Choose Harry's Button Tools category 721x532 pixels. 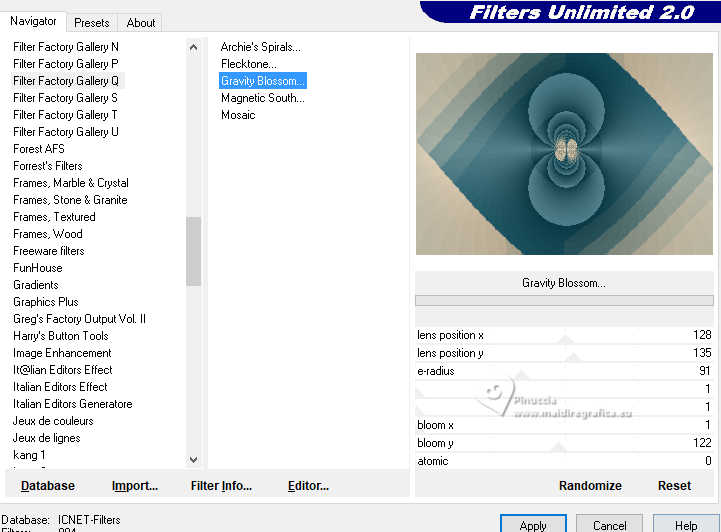[x=61, y=336]
